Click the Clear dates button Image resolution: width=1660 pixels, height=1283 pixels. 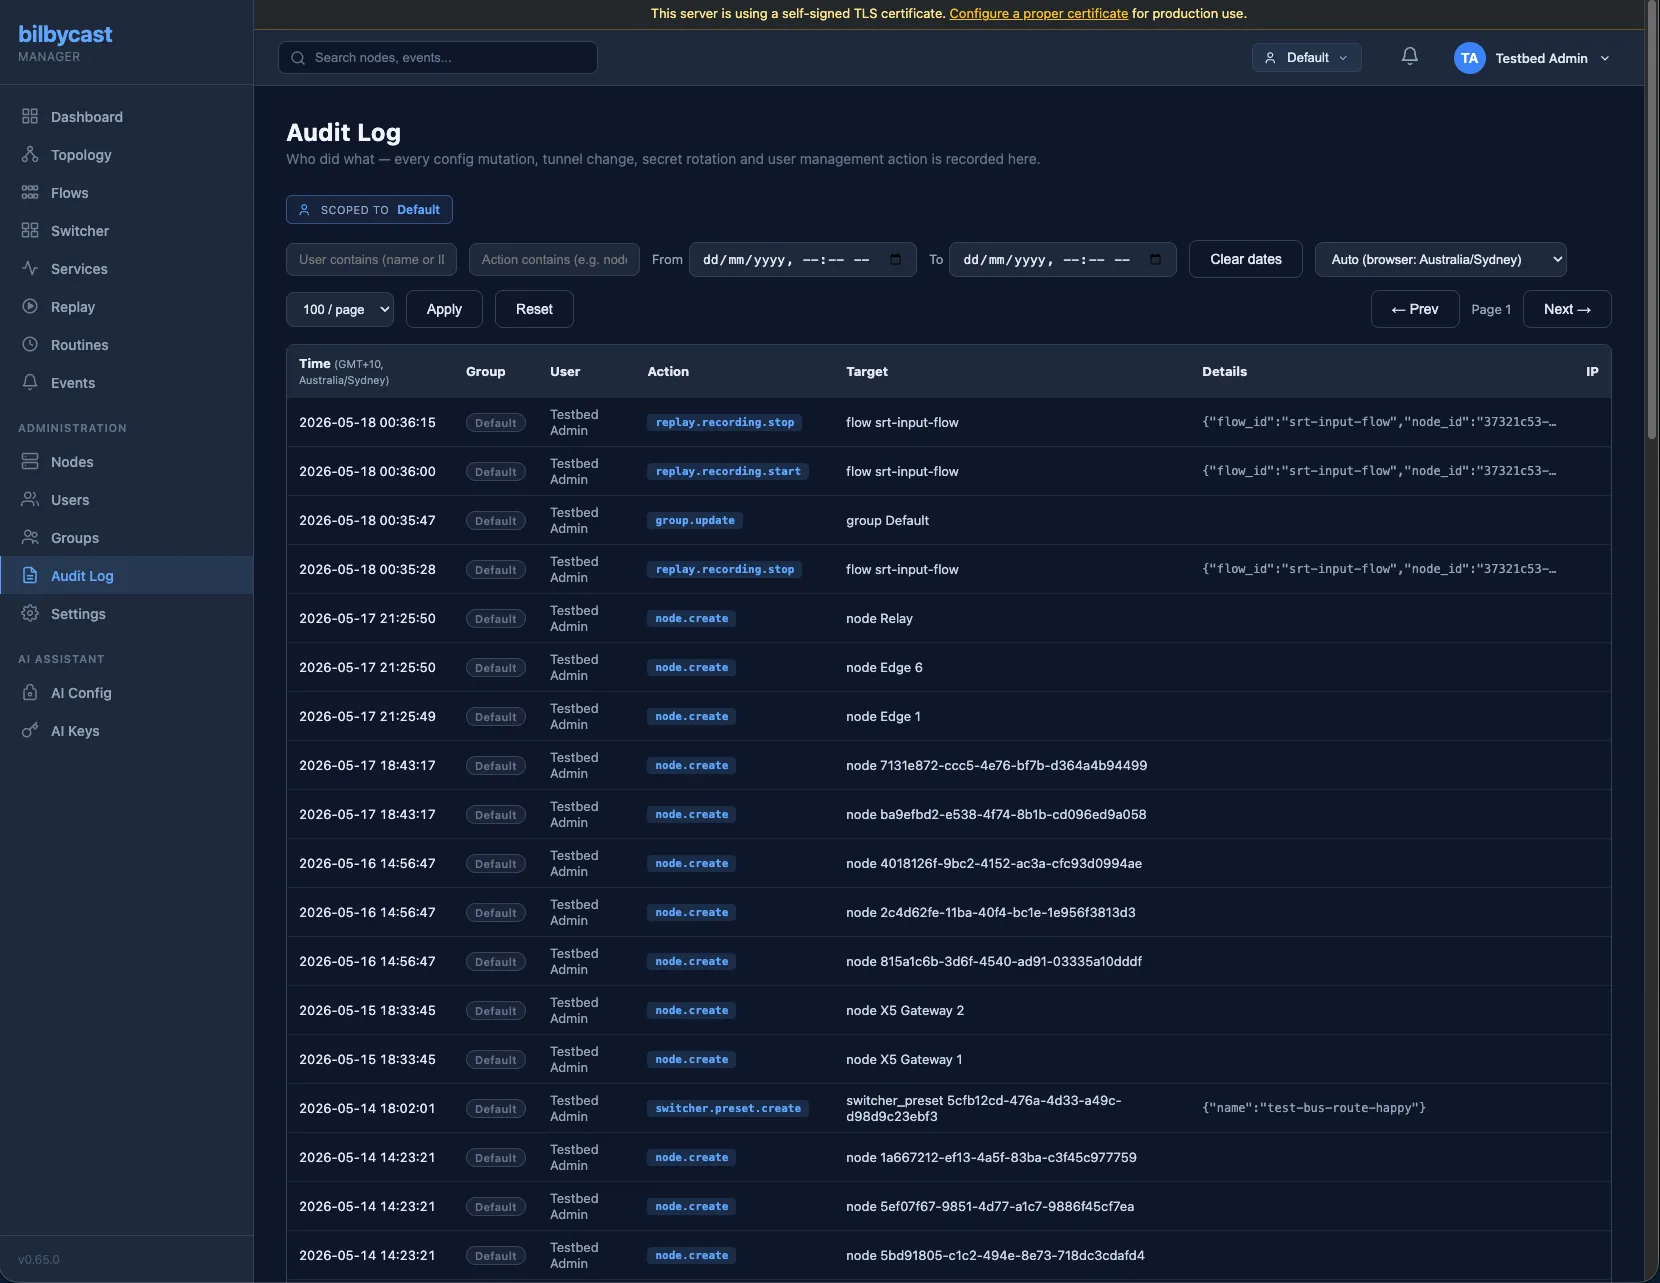coord(1245,259)
